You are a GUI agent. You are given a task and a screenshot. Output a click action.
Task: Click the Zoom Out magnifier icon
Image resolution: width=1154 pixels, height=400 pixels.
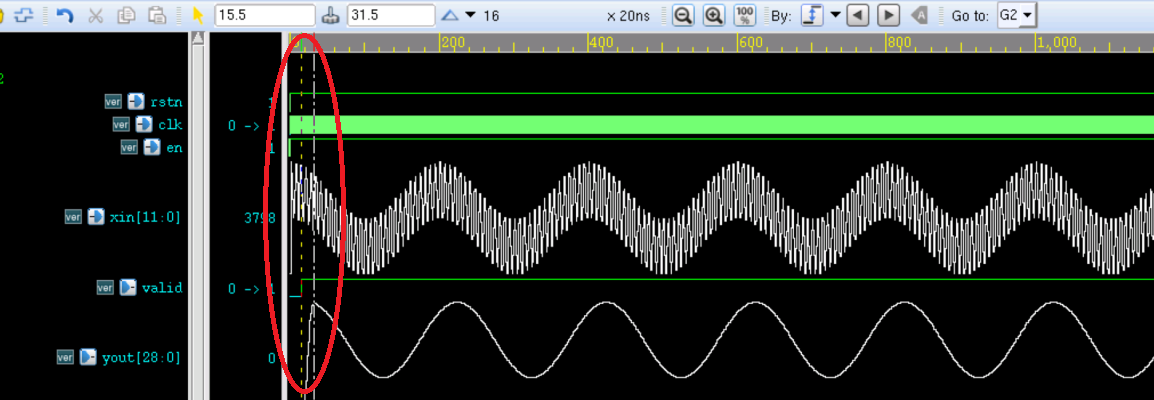(x=683, y=16)
